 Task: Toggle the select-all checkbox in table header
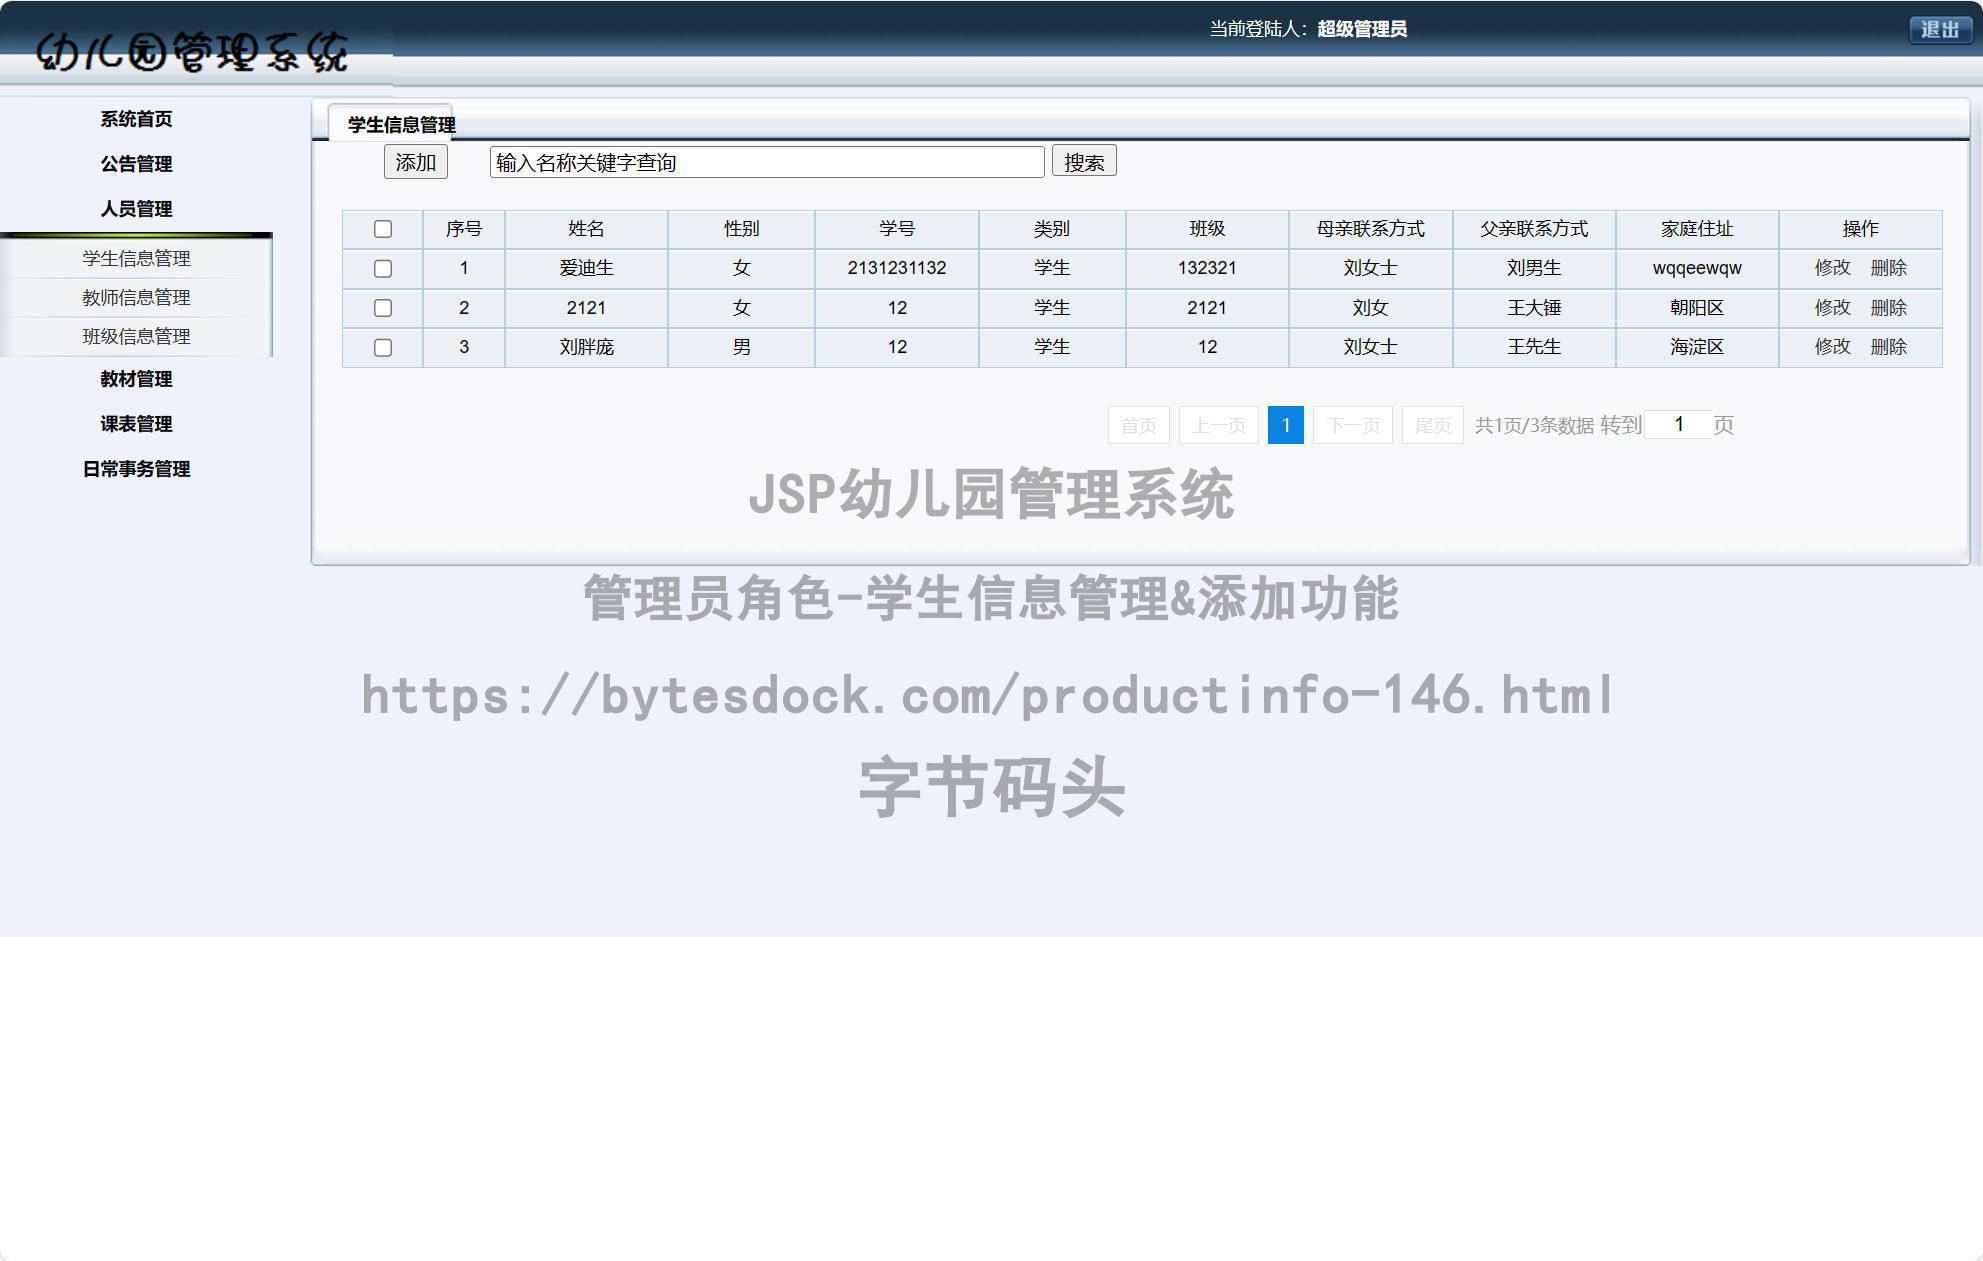pos(383,229)
